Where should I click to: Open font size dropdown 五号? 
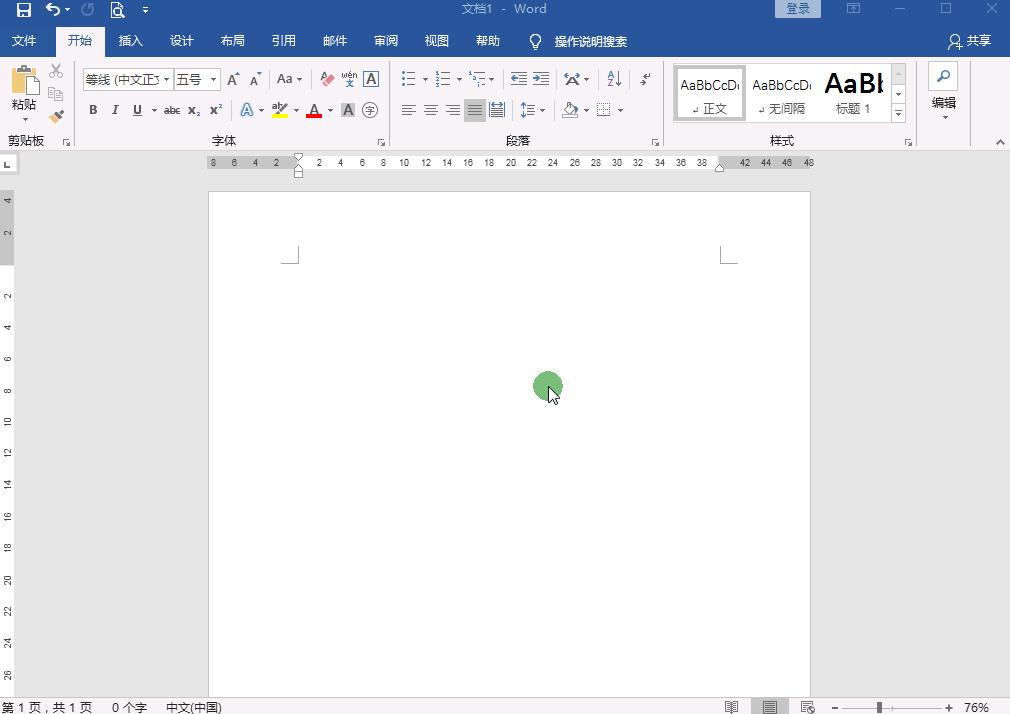click(x=213, y=80)
